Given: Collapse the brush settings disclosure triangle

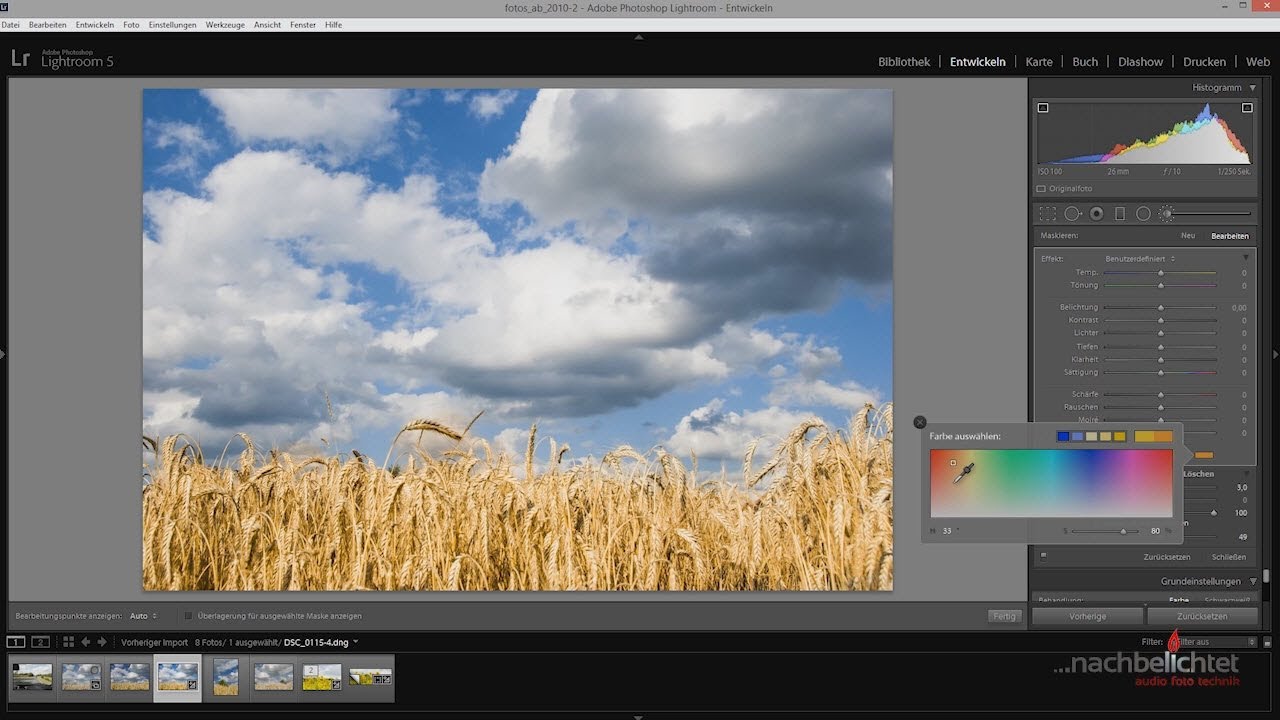Looking at the screenshot, I should coord(1246,474).
